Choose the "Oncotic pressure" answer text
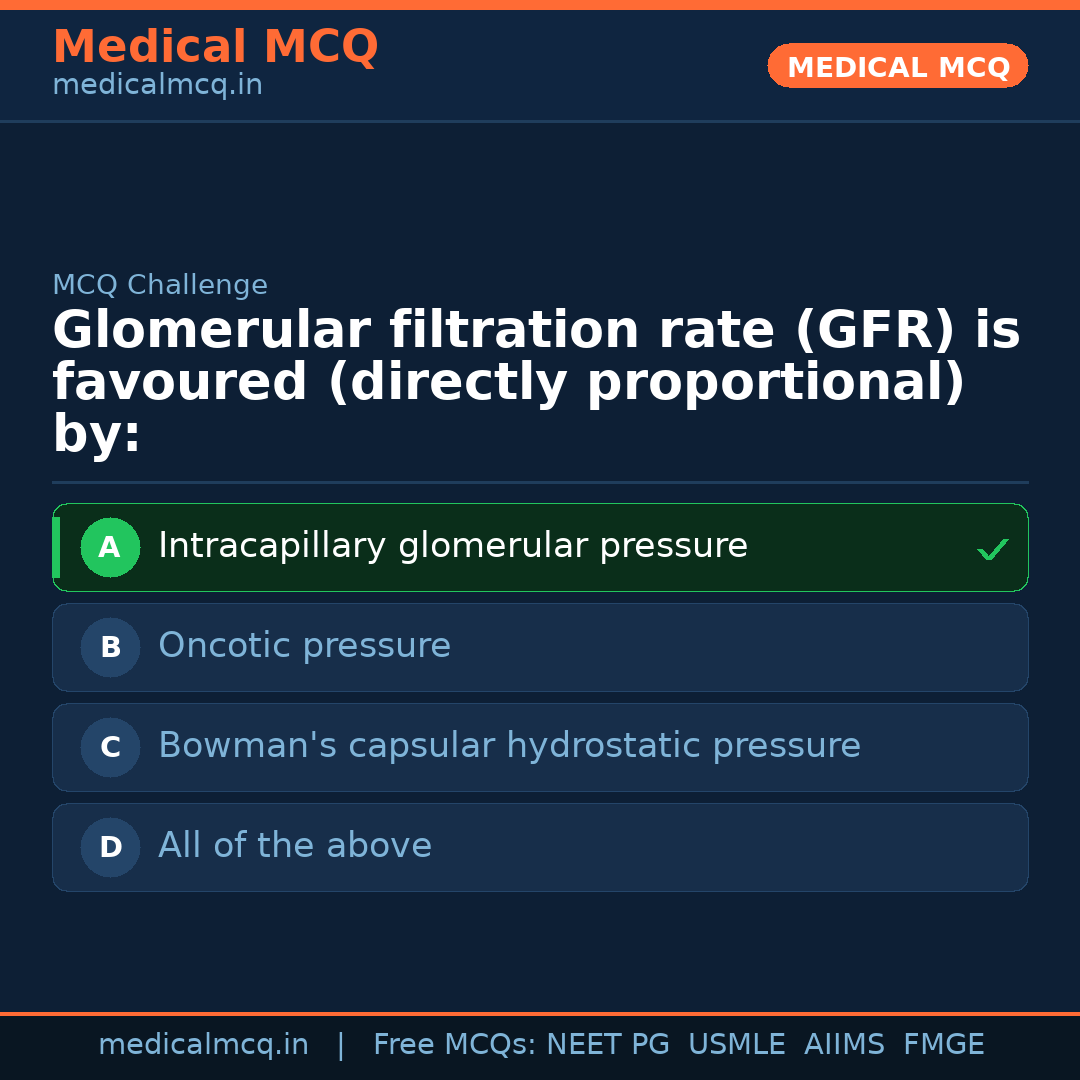The image size is (1080, 1080). pyautogui.click(x=304, y=646)
